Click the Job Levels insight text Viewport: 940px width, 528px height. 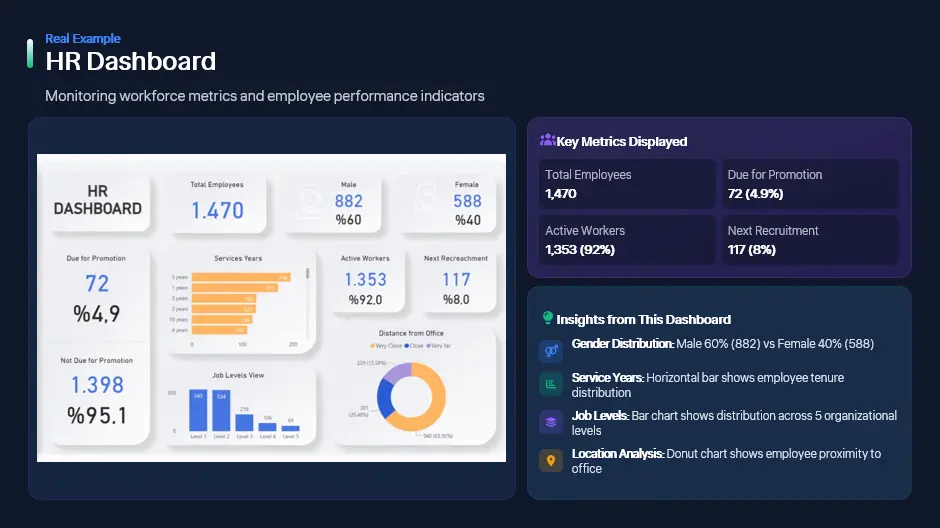point(734,423)
